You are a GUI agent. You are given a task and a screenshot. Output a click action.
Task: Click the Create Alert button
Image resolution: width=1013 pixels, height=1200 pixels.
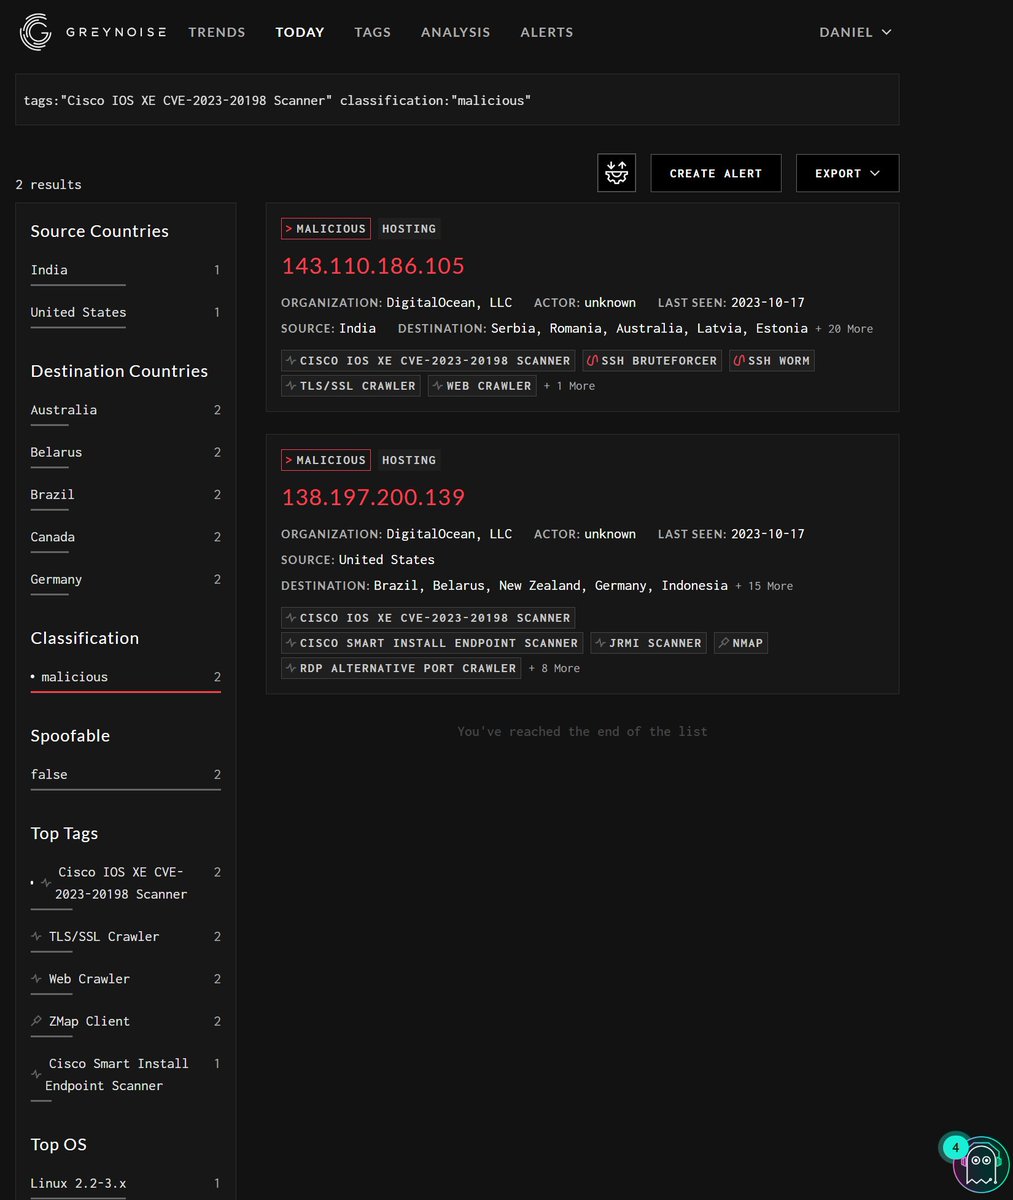pyautogui.click(x=716, y=173)
